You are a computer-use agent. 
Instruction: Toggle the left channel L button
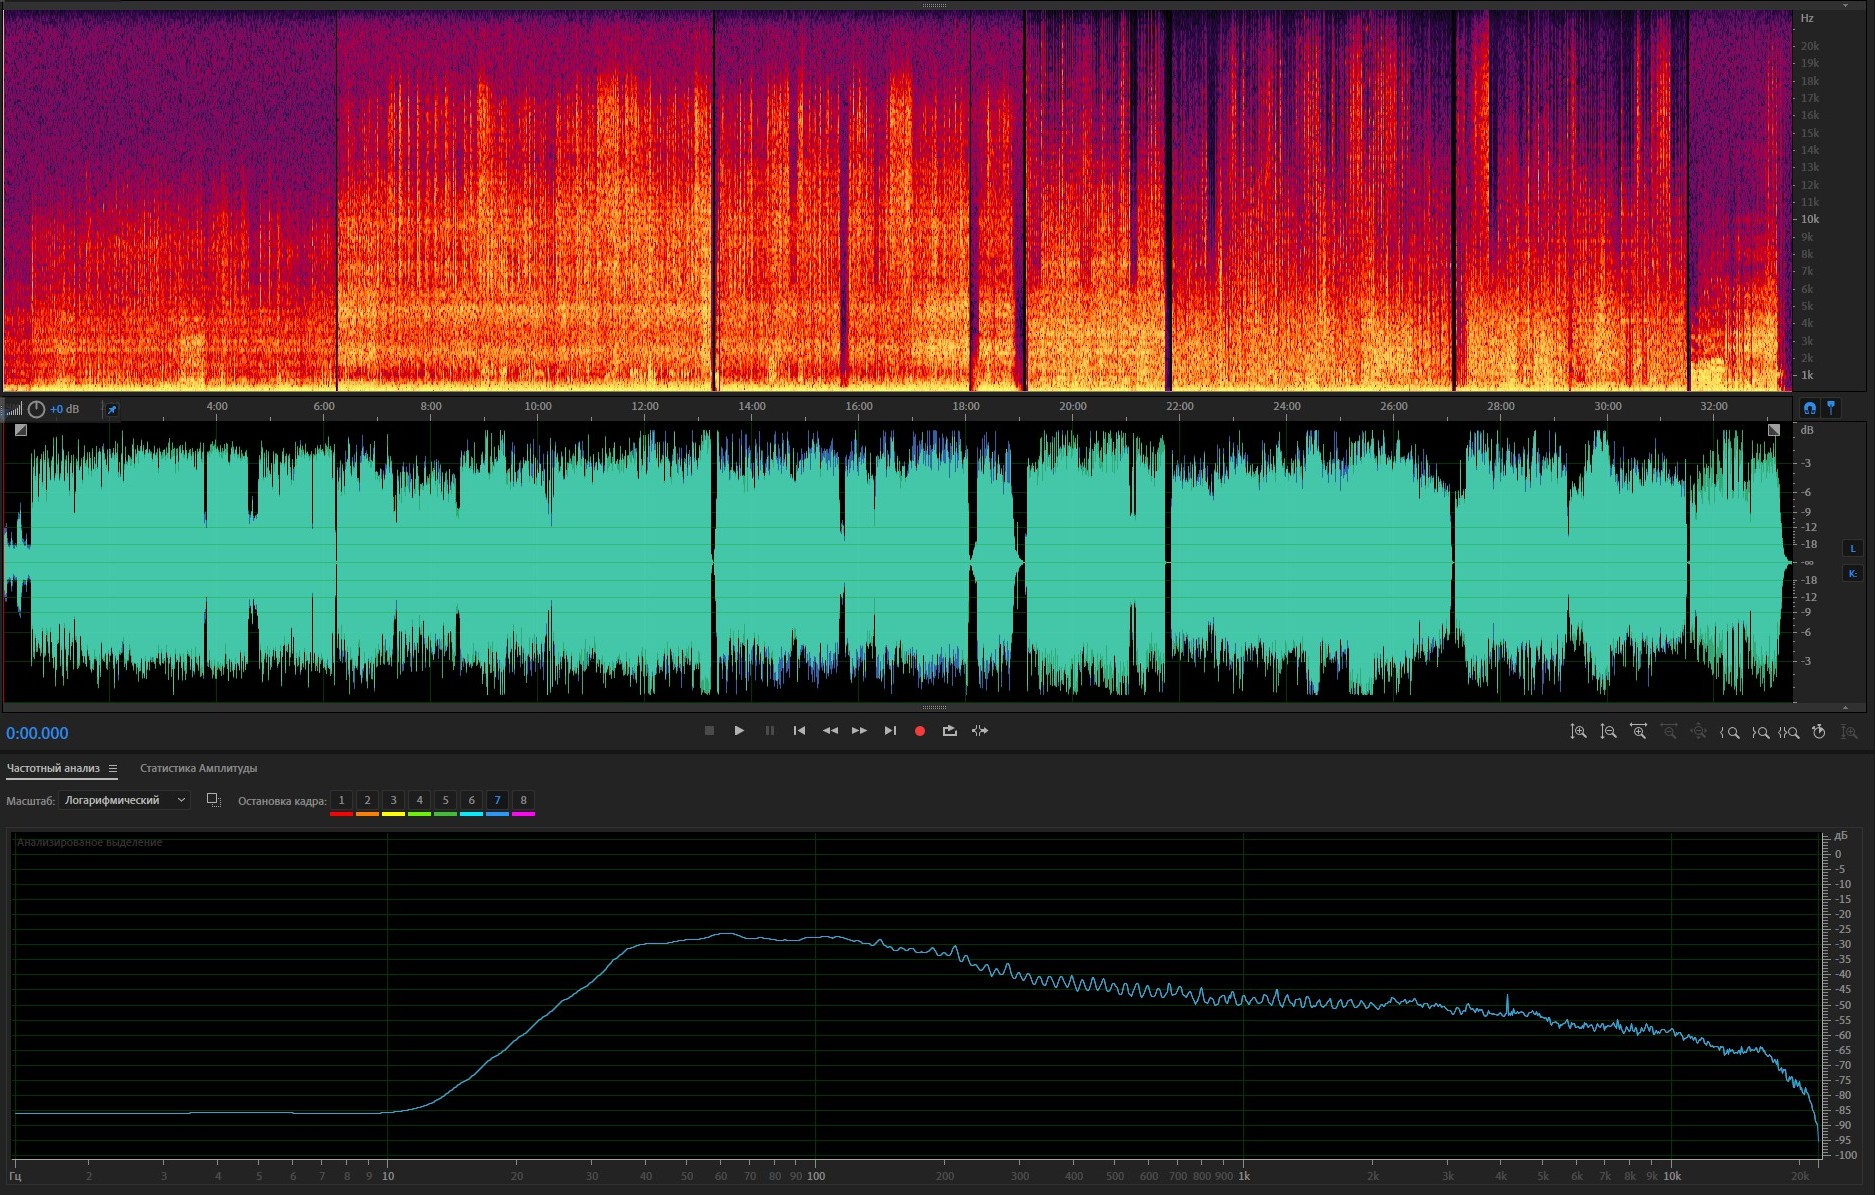click(x=1852, y=549)
